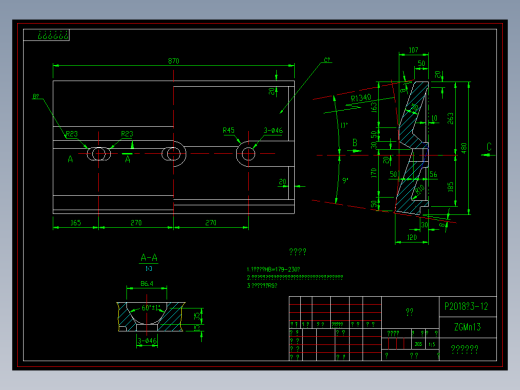Select the 3-ø46 callout under section view
Screen dimensions: 520x390
(x=147, y=341)
